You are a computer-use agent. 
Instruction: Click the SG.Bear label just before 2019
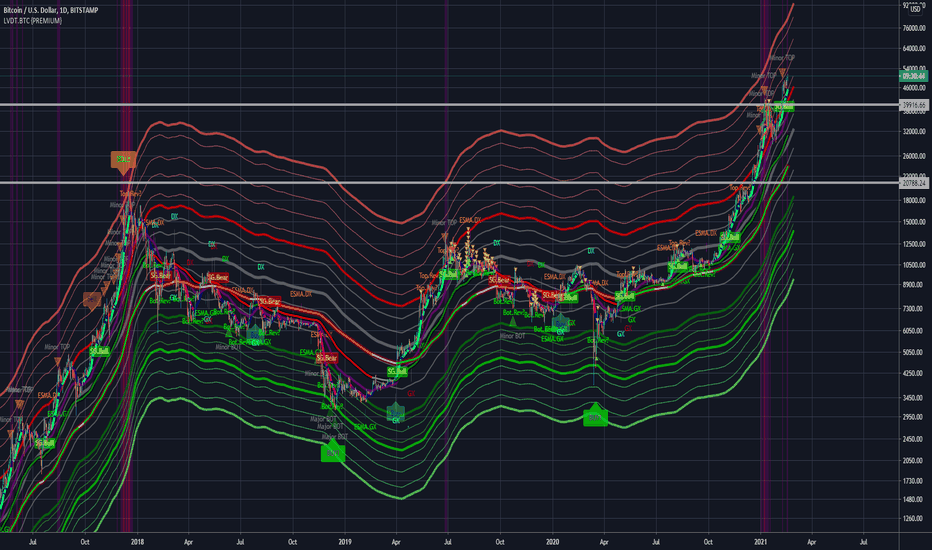(326, 358)
